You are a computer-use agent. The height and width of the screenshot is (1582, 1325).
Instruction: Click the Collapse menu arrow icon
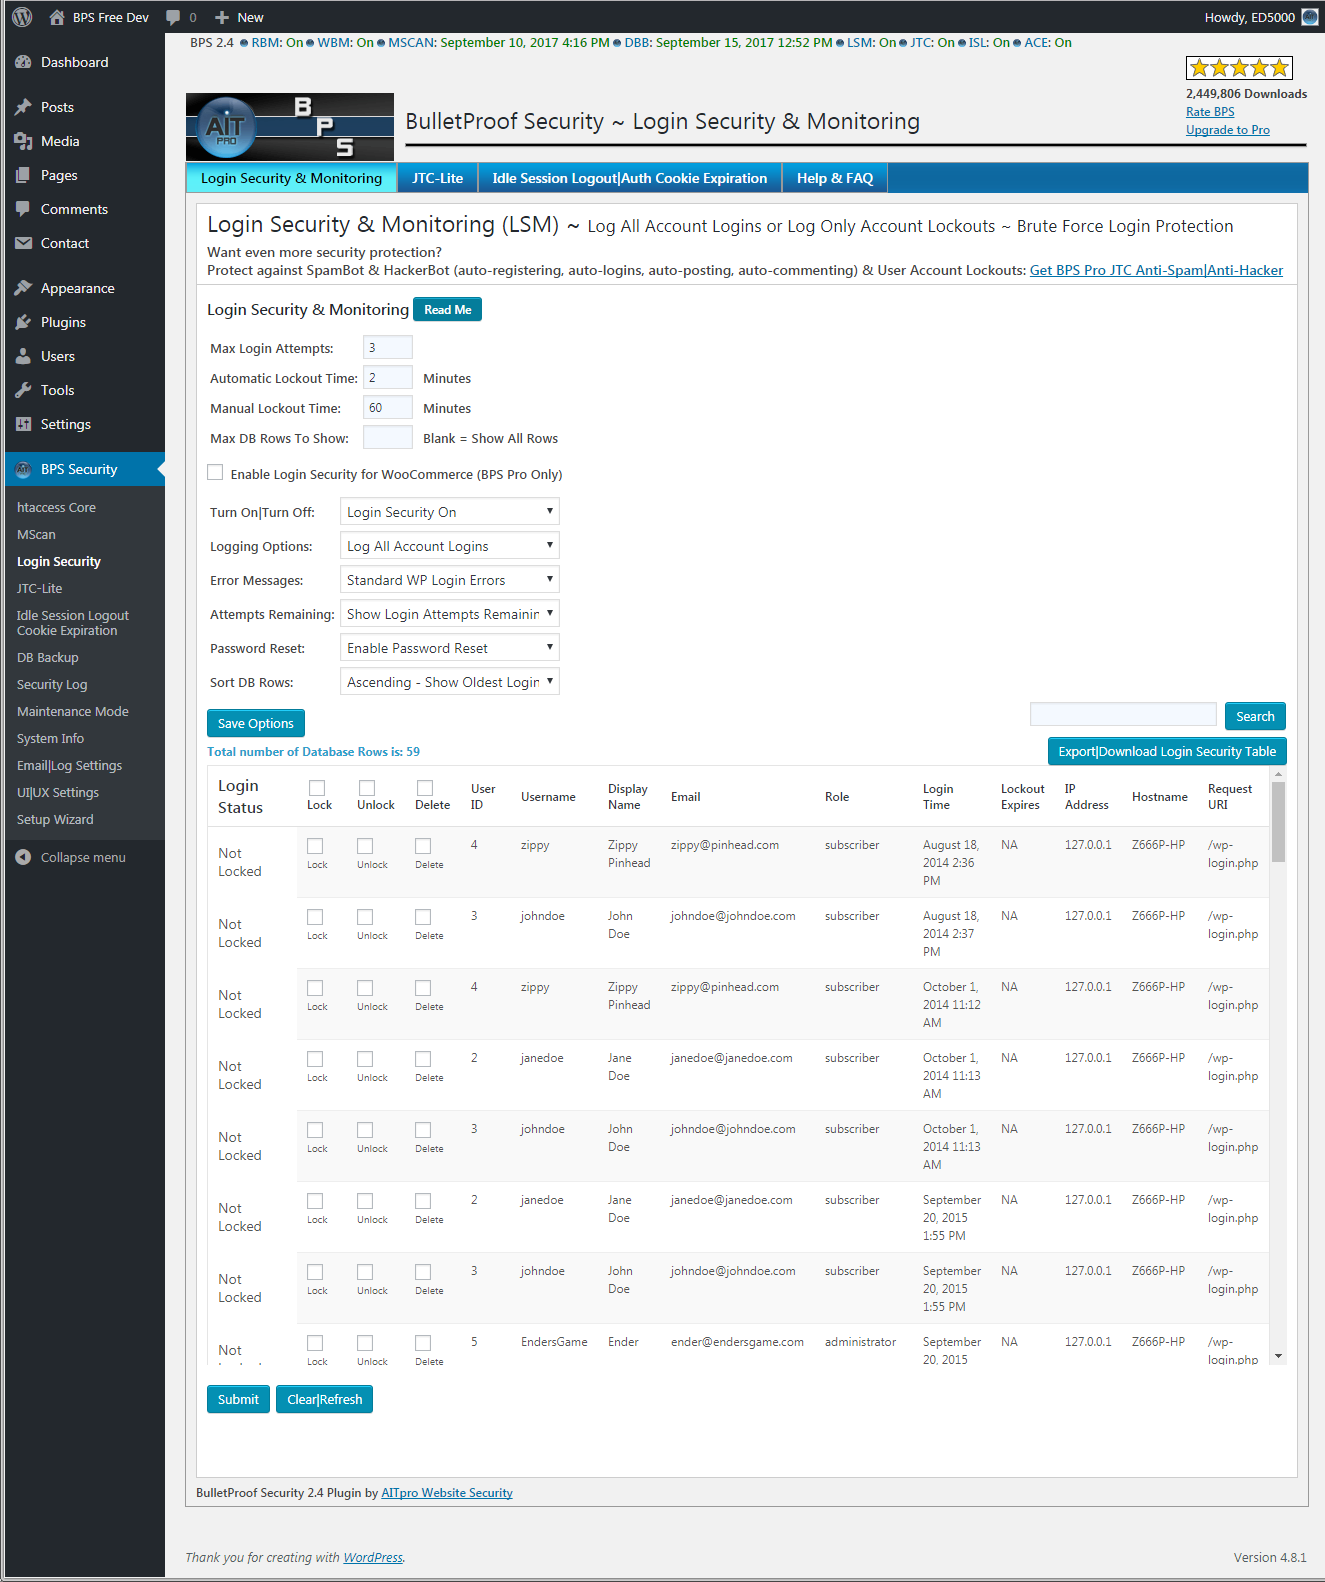point(24,857)
